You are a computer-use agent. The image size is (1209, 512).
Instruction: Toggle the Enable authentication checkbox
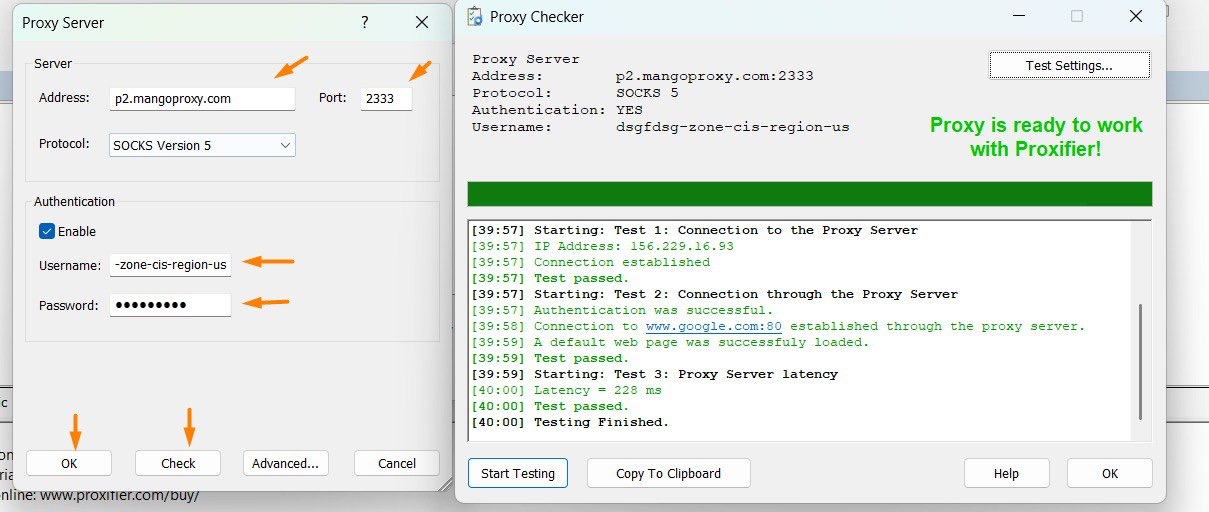(x=47, y=231)
